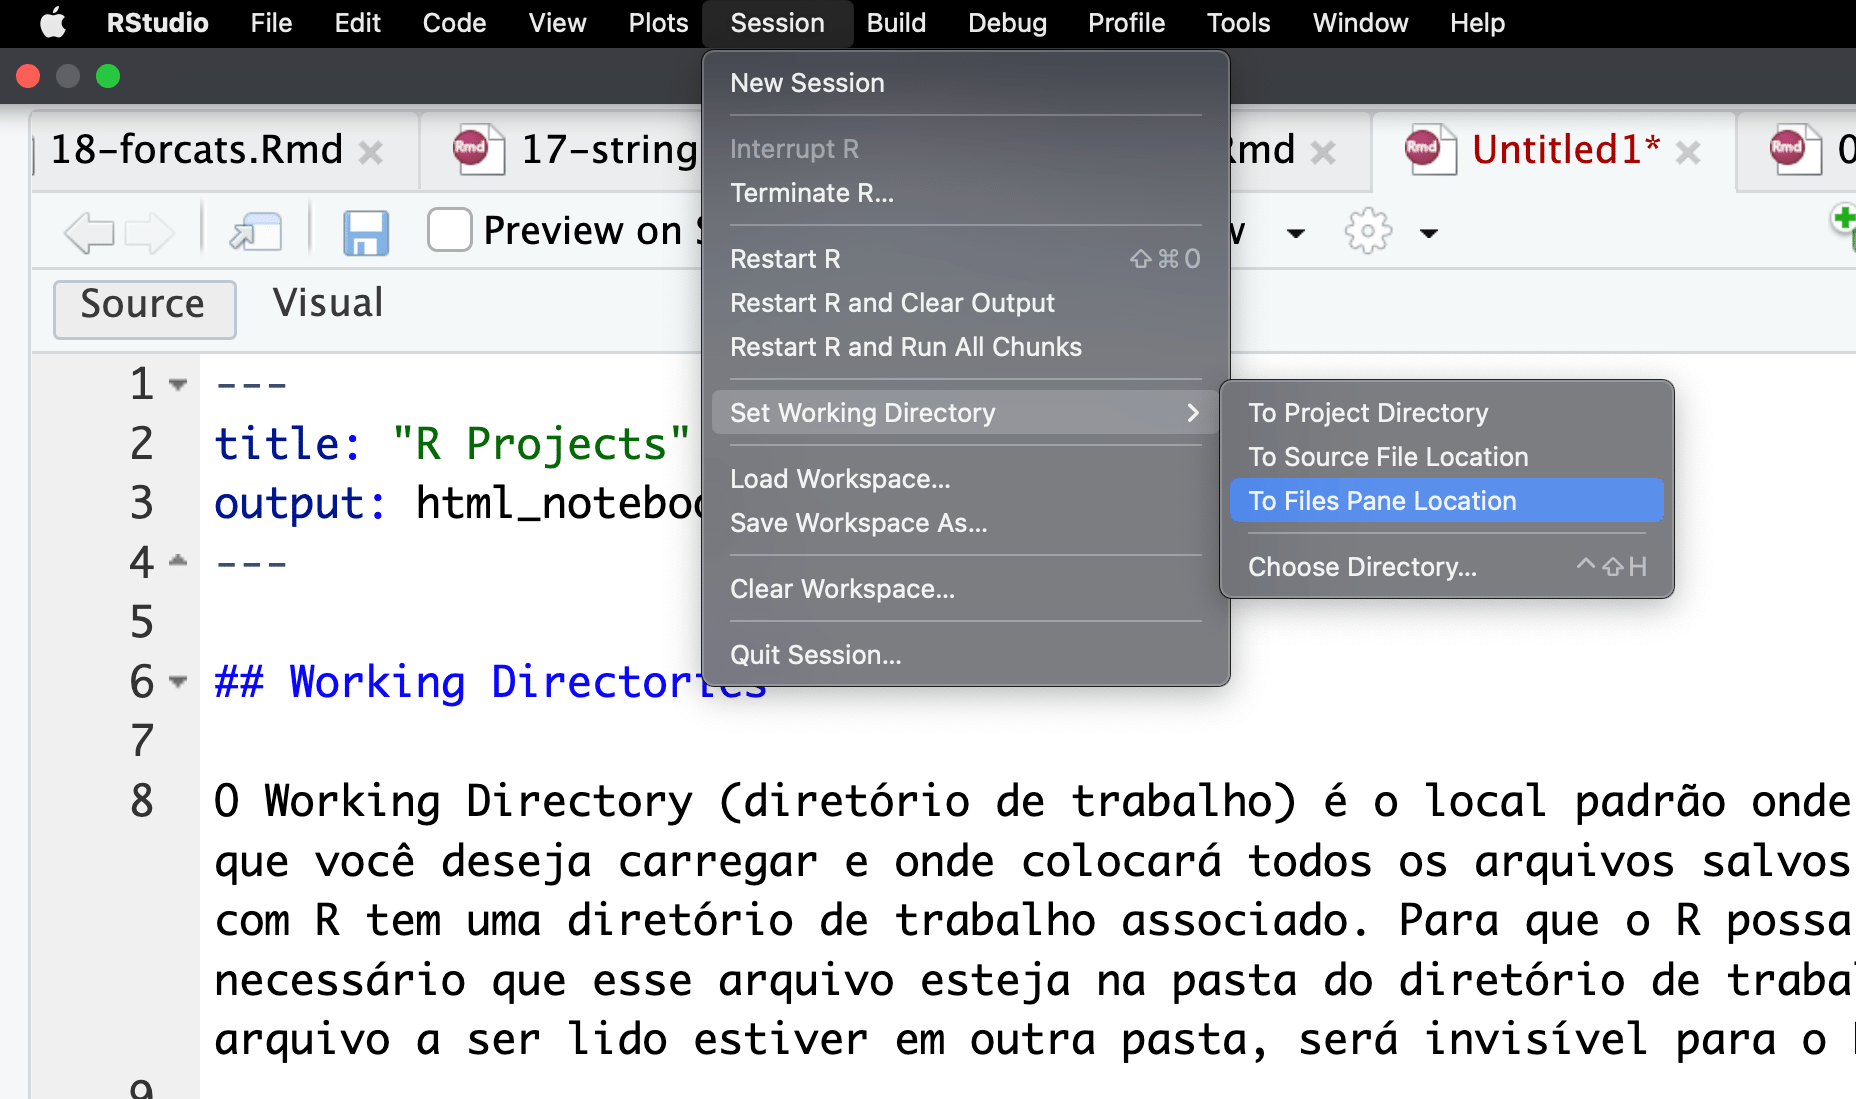Close the Untitled1 tab
The height and width of the screenshot is (1099, 1856).
1688,153
